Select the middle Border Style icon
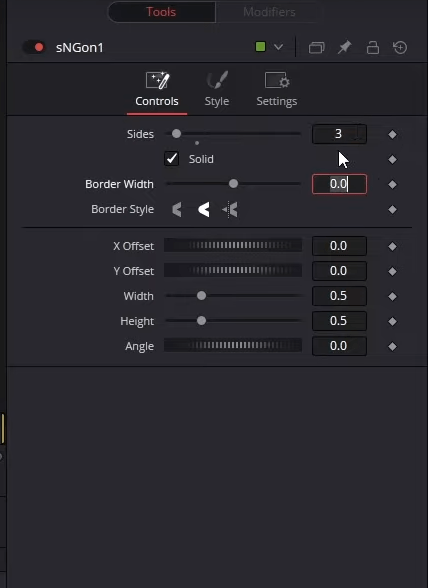The width and height of the screenshot is (428, 588). (x=203, y=209)
